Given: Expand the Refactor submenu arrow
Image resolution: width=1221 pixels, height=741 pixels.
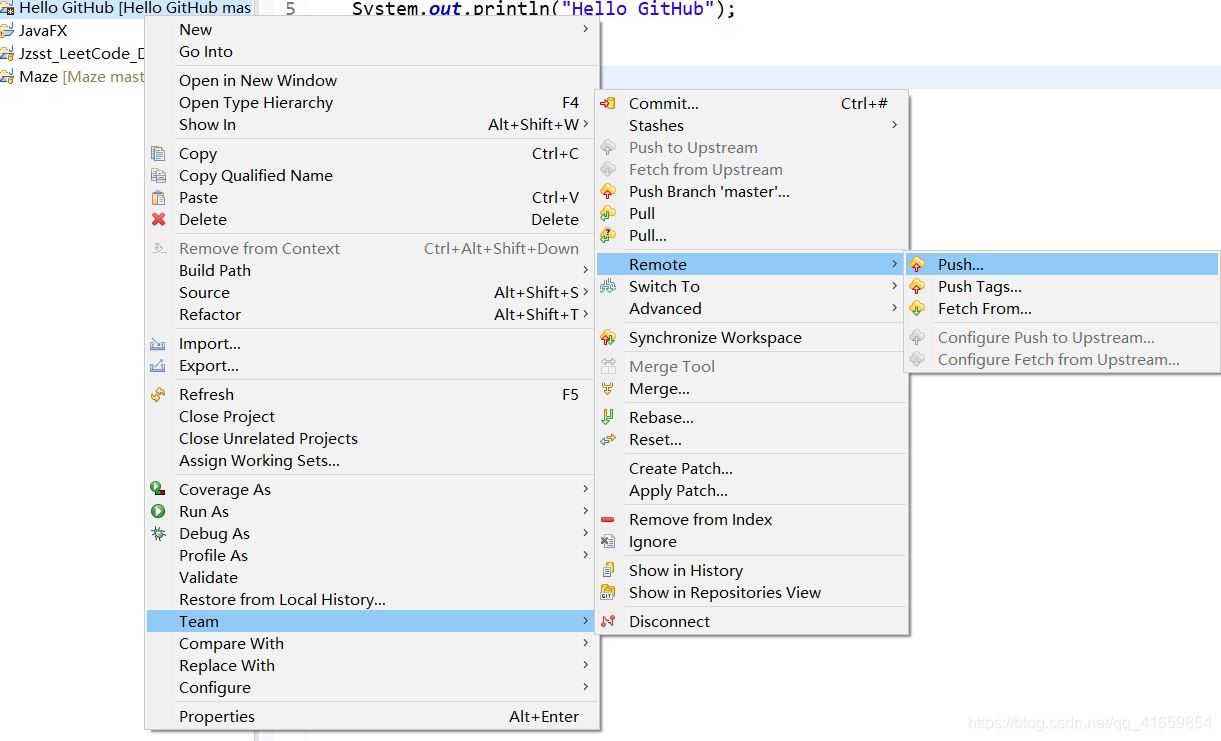Looking at the screenshot, I should [x=586, y=314].
